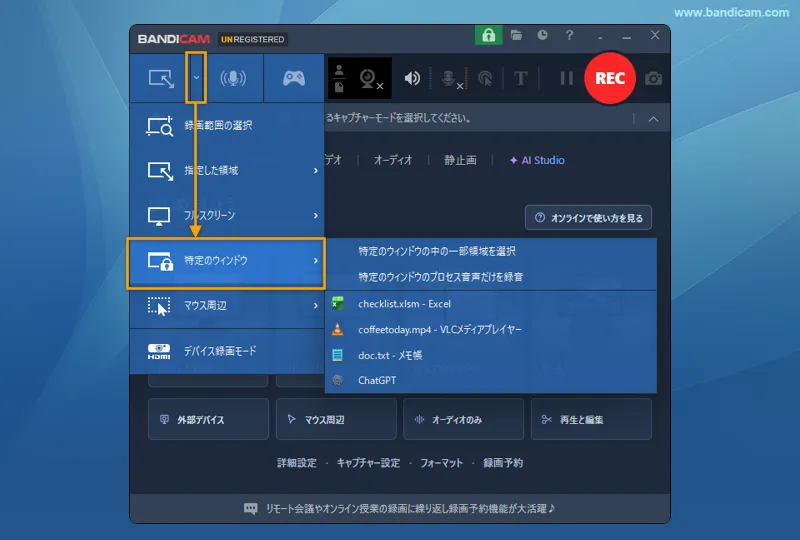Viewport: 800px width, 540px height.
Task: Choose checklist.xlsm - Excel window
Action: click(x=491, y=304)
